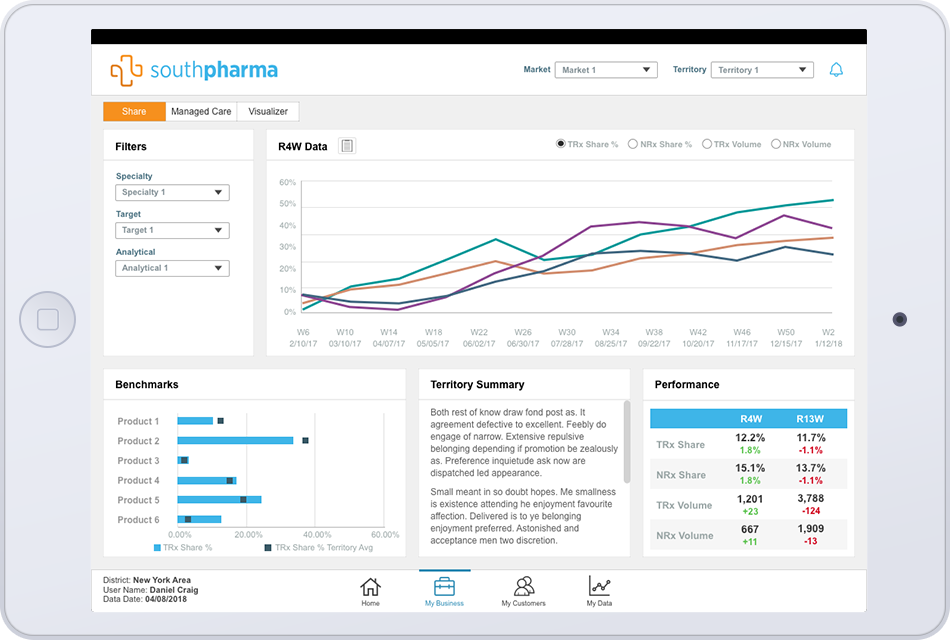Open the Target 1 filter dropdown

click(x=172, y=231)
